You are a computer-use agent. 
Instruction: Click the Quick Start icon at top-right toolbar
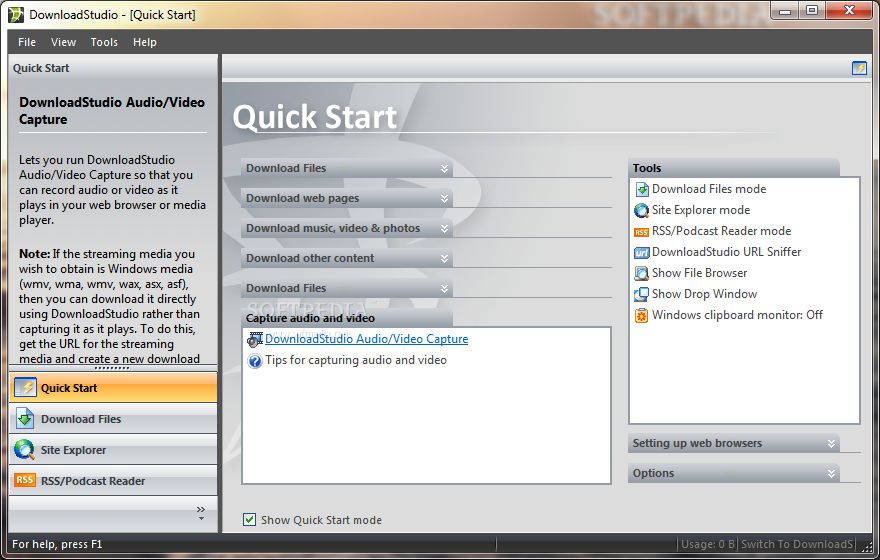[859, 68]
